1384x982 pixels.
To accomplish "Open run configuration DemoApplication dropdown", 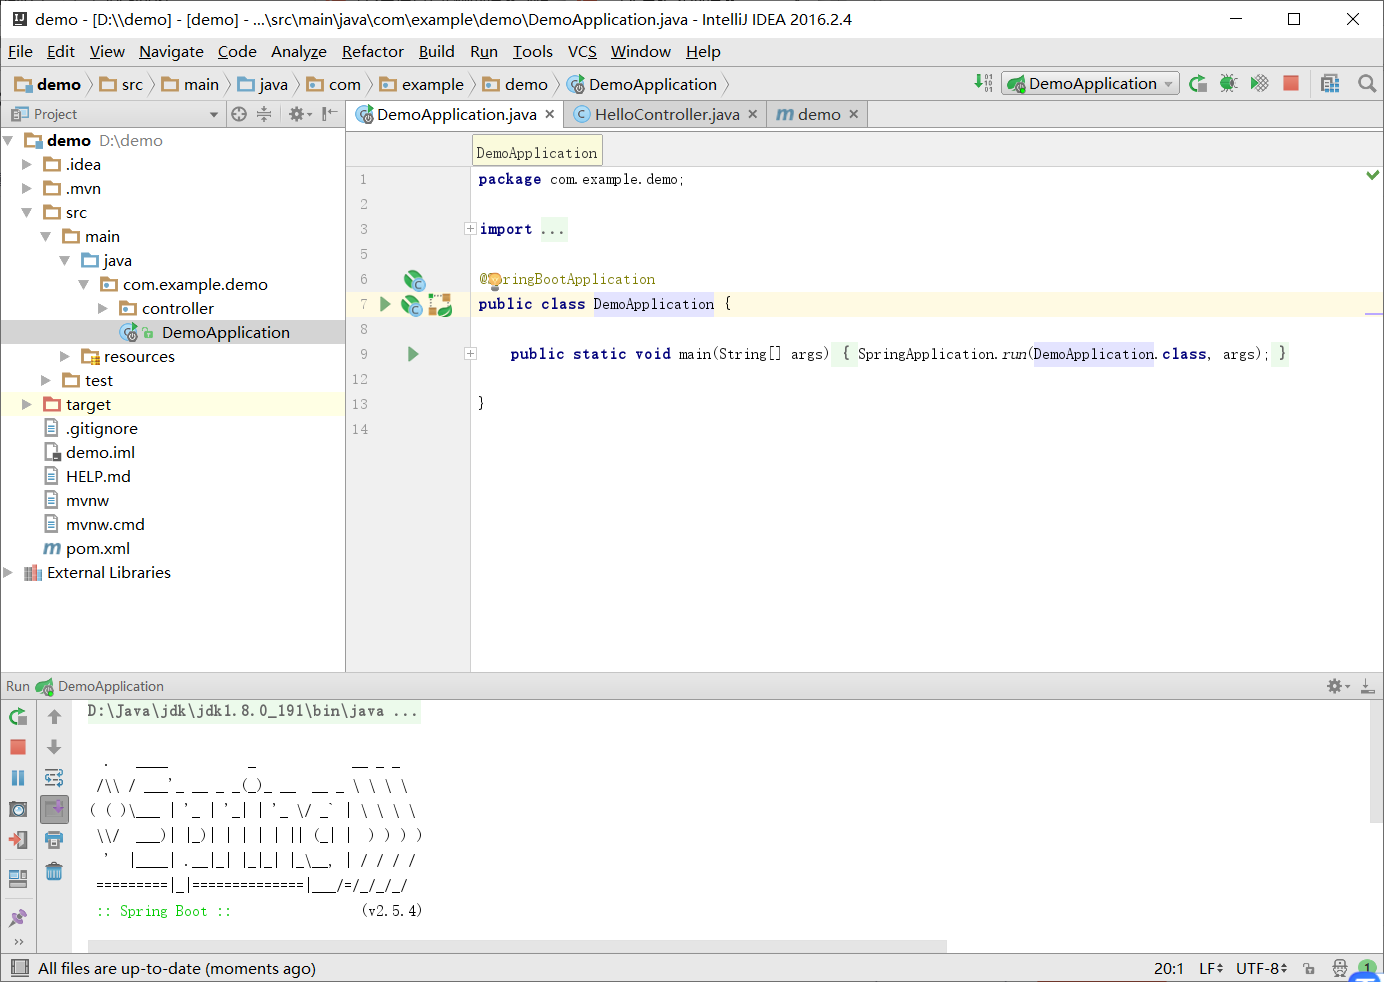I will click(x=1091, y=84).
